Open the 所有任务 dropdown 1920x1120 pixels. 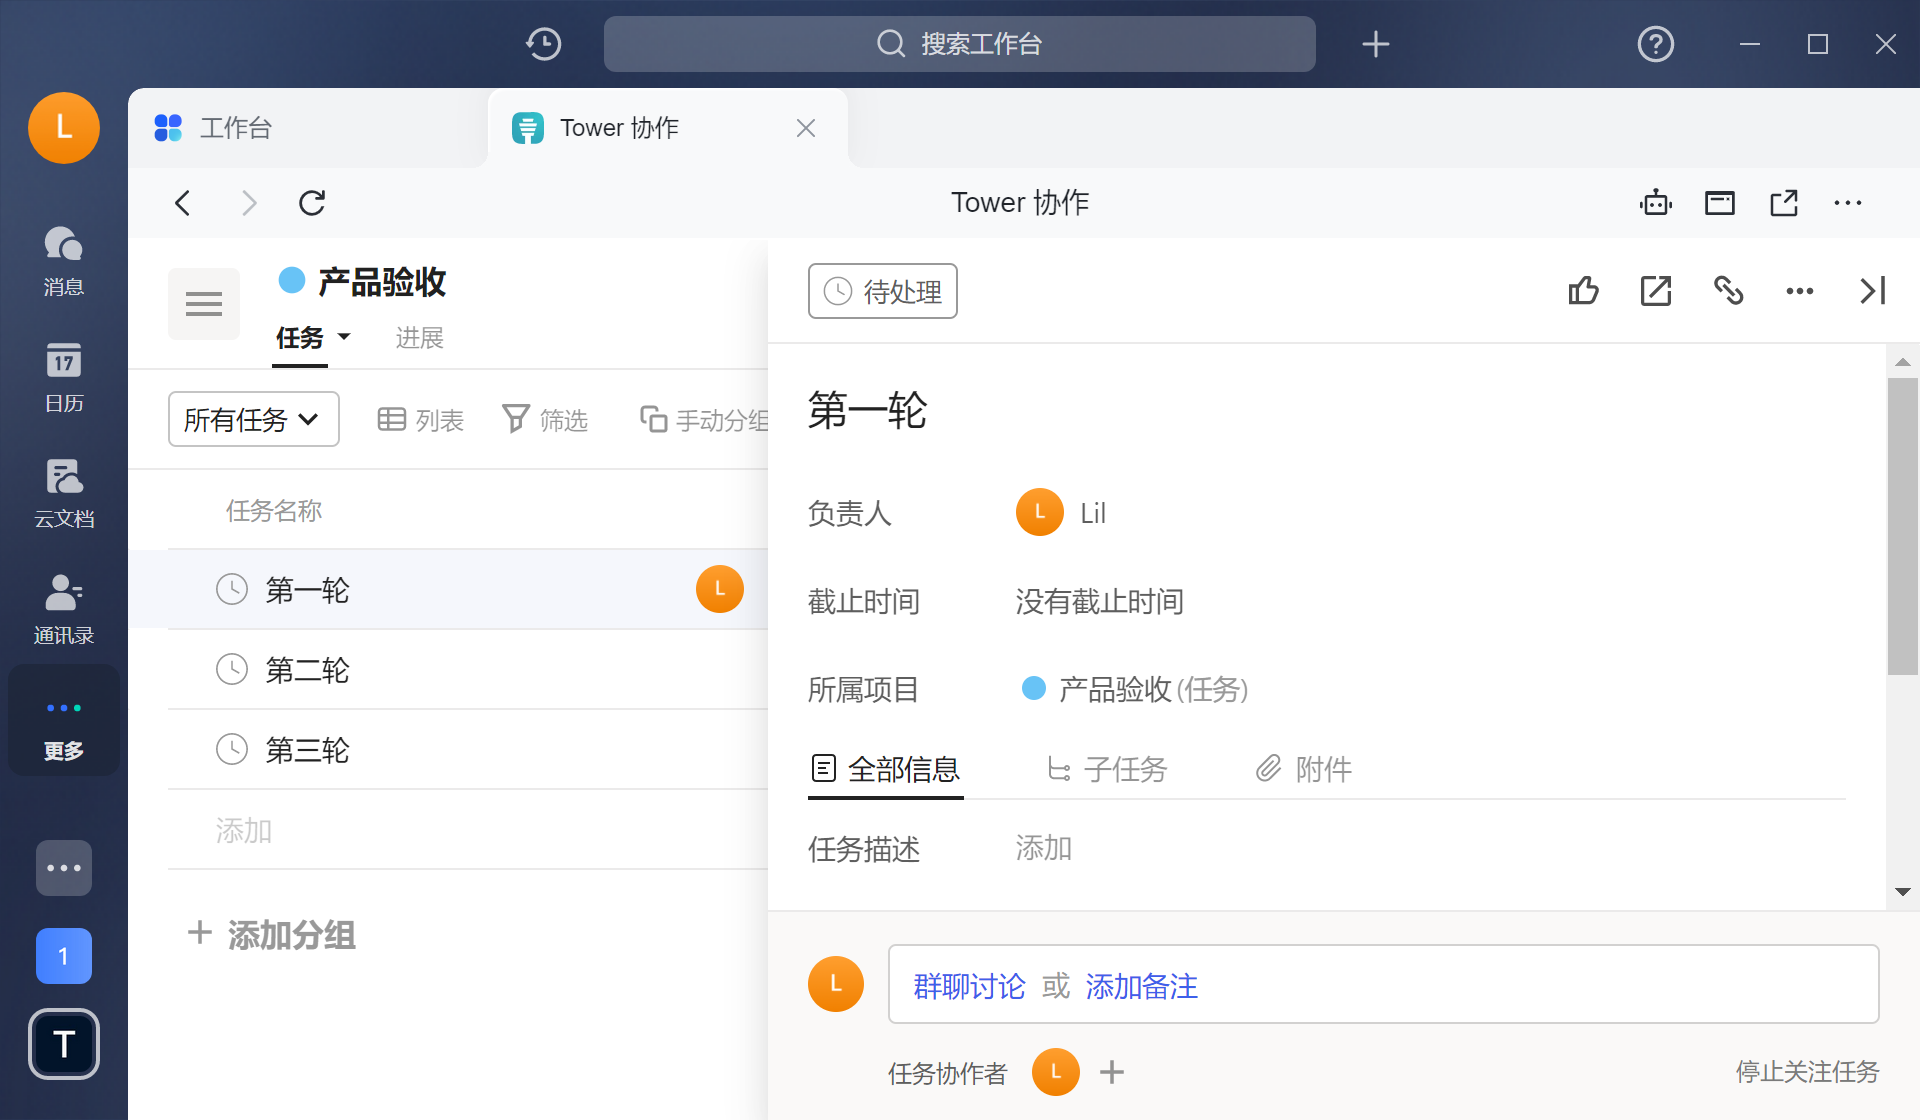(x=254, y=419)
